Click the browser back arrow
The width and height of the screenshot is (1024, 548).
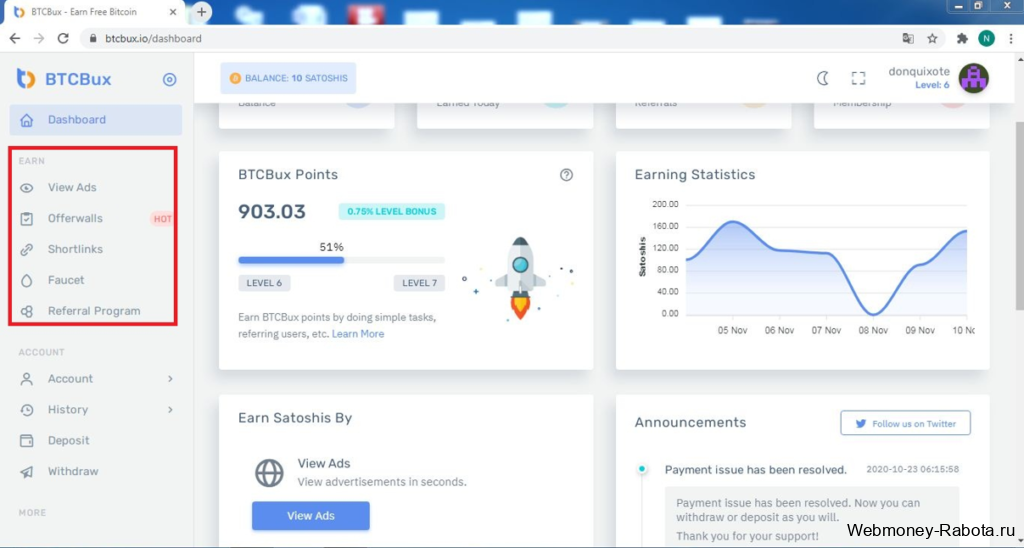click(x=15, y=39)
